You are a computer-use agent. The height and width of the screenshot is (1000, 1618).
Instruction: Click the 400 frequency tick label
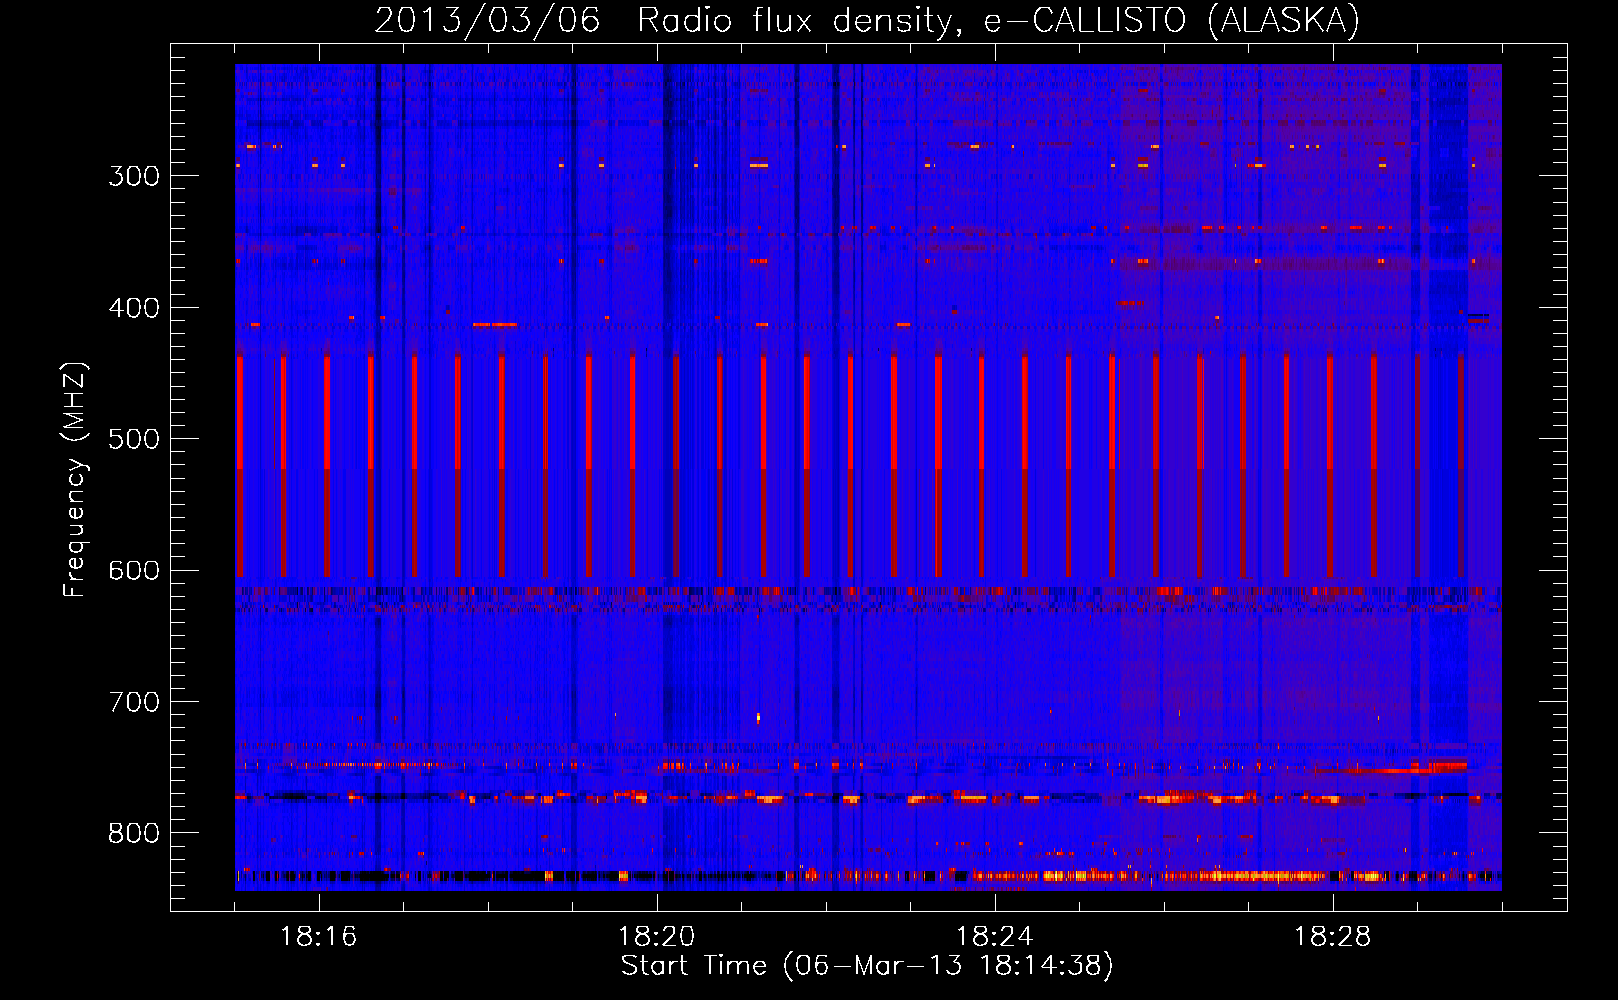click(134, 308)
